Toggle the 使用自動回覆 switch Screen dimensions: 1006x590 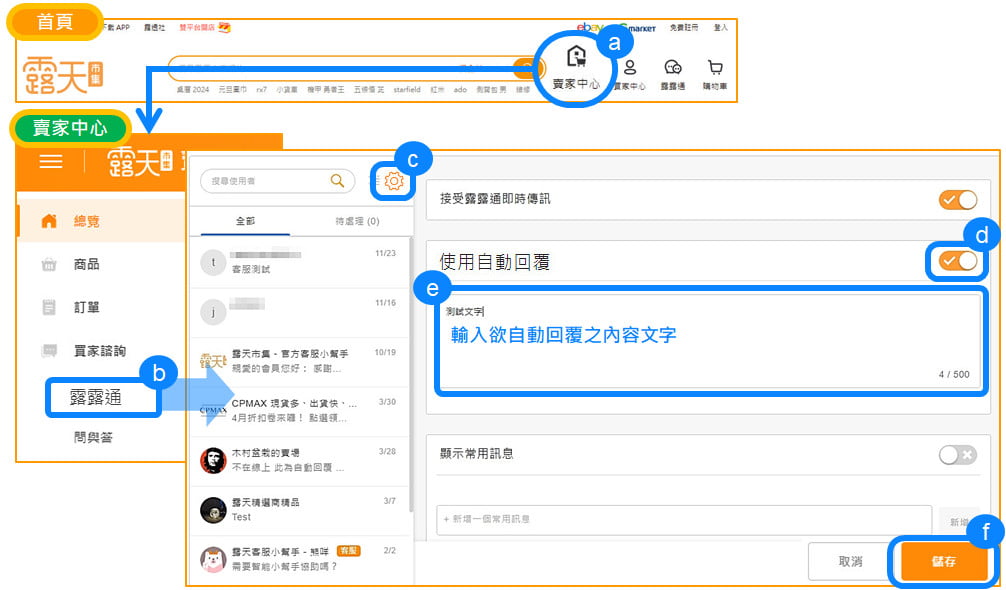(957, 261)
